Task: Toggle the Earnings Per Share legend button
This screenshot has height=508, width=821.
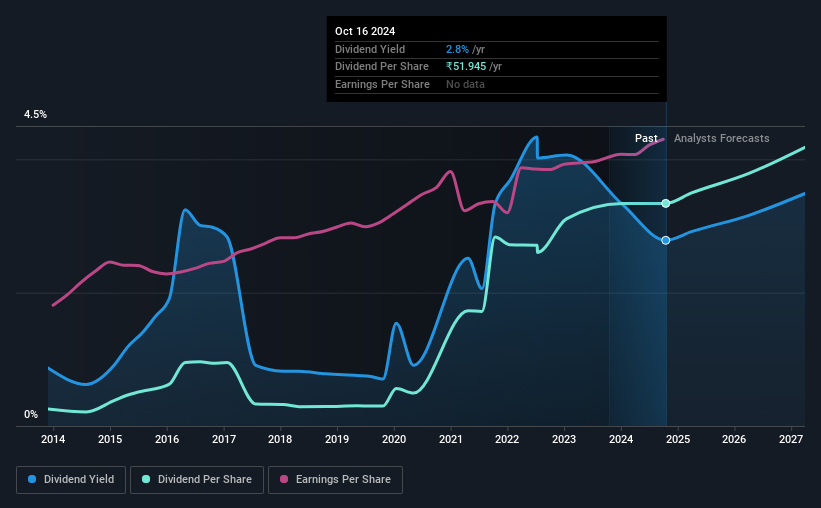Action: 335,480
